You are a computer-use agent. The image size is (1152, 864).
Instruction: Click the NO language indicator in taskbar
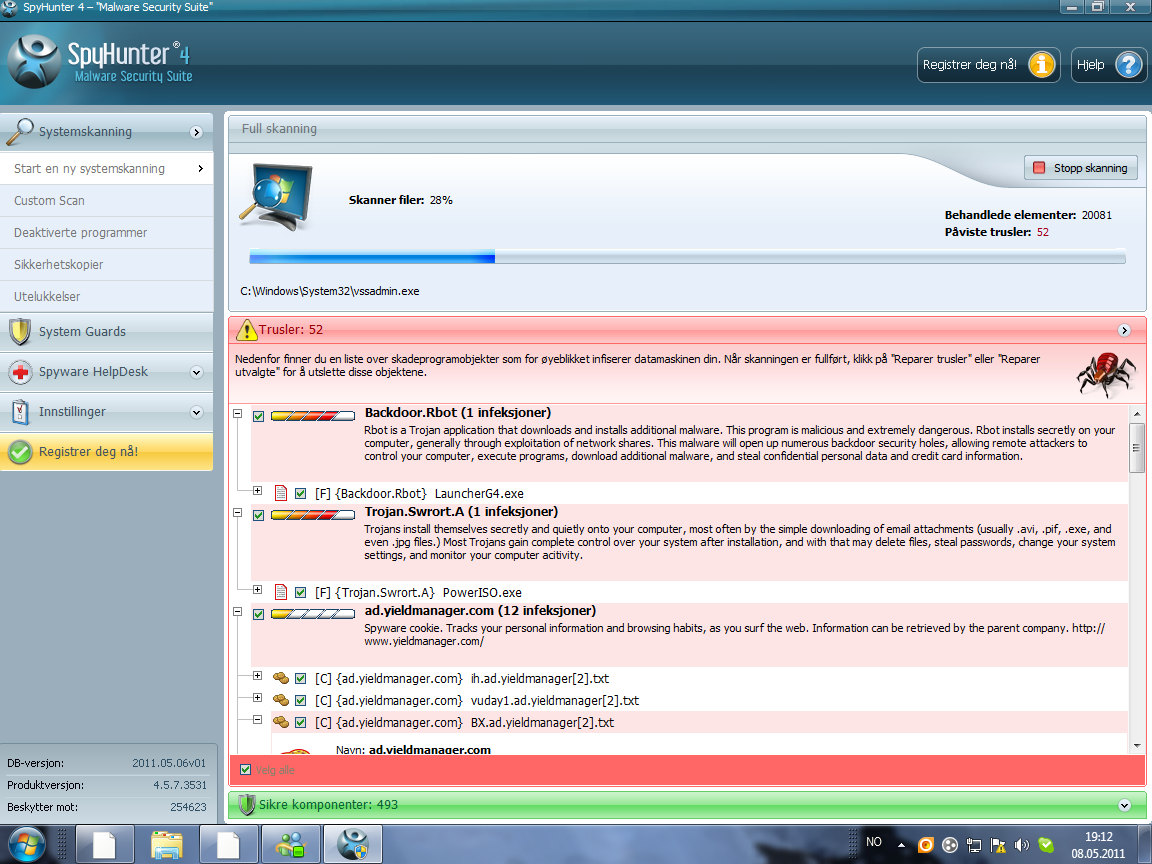coord(874,842)
